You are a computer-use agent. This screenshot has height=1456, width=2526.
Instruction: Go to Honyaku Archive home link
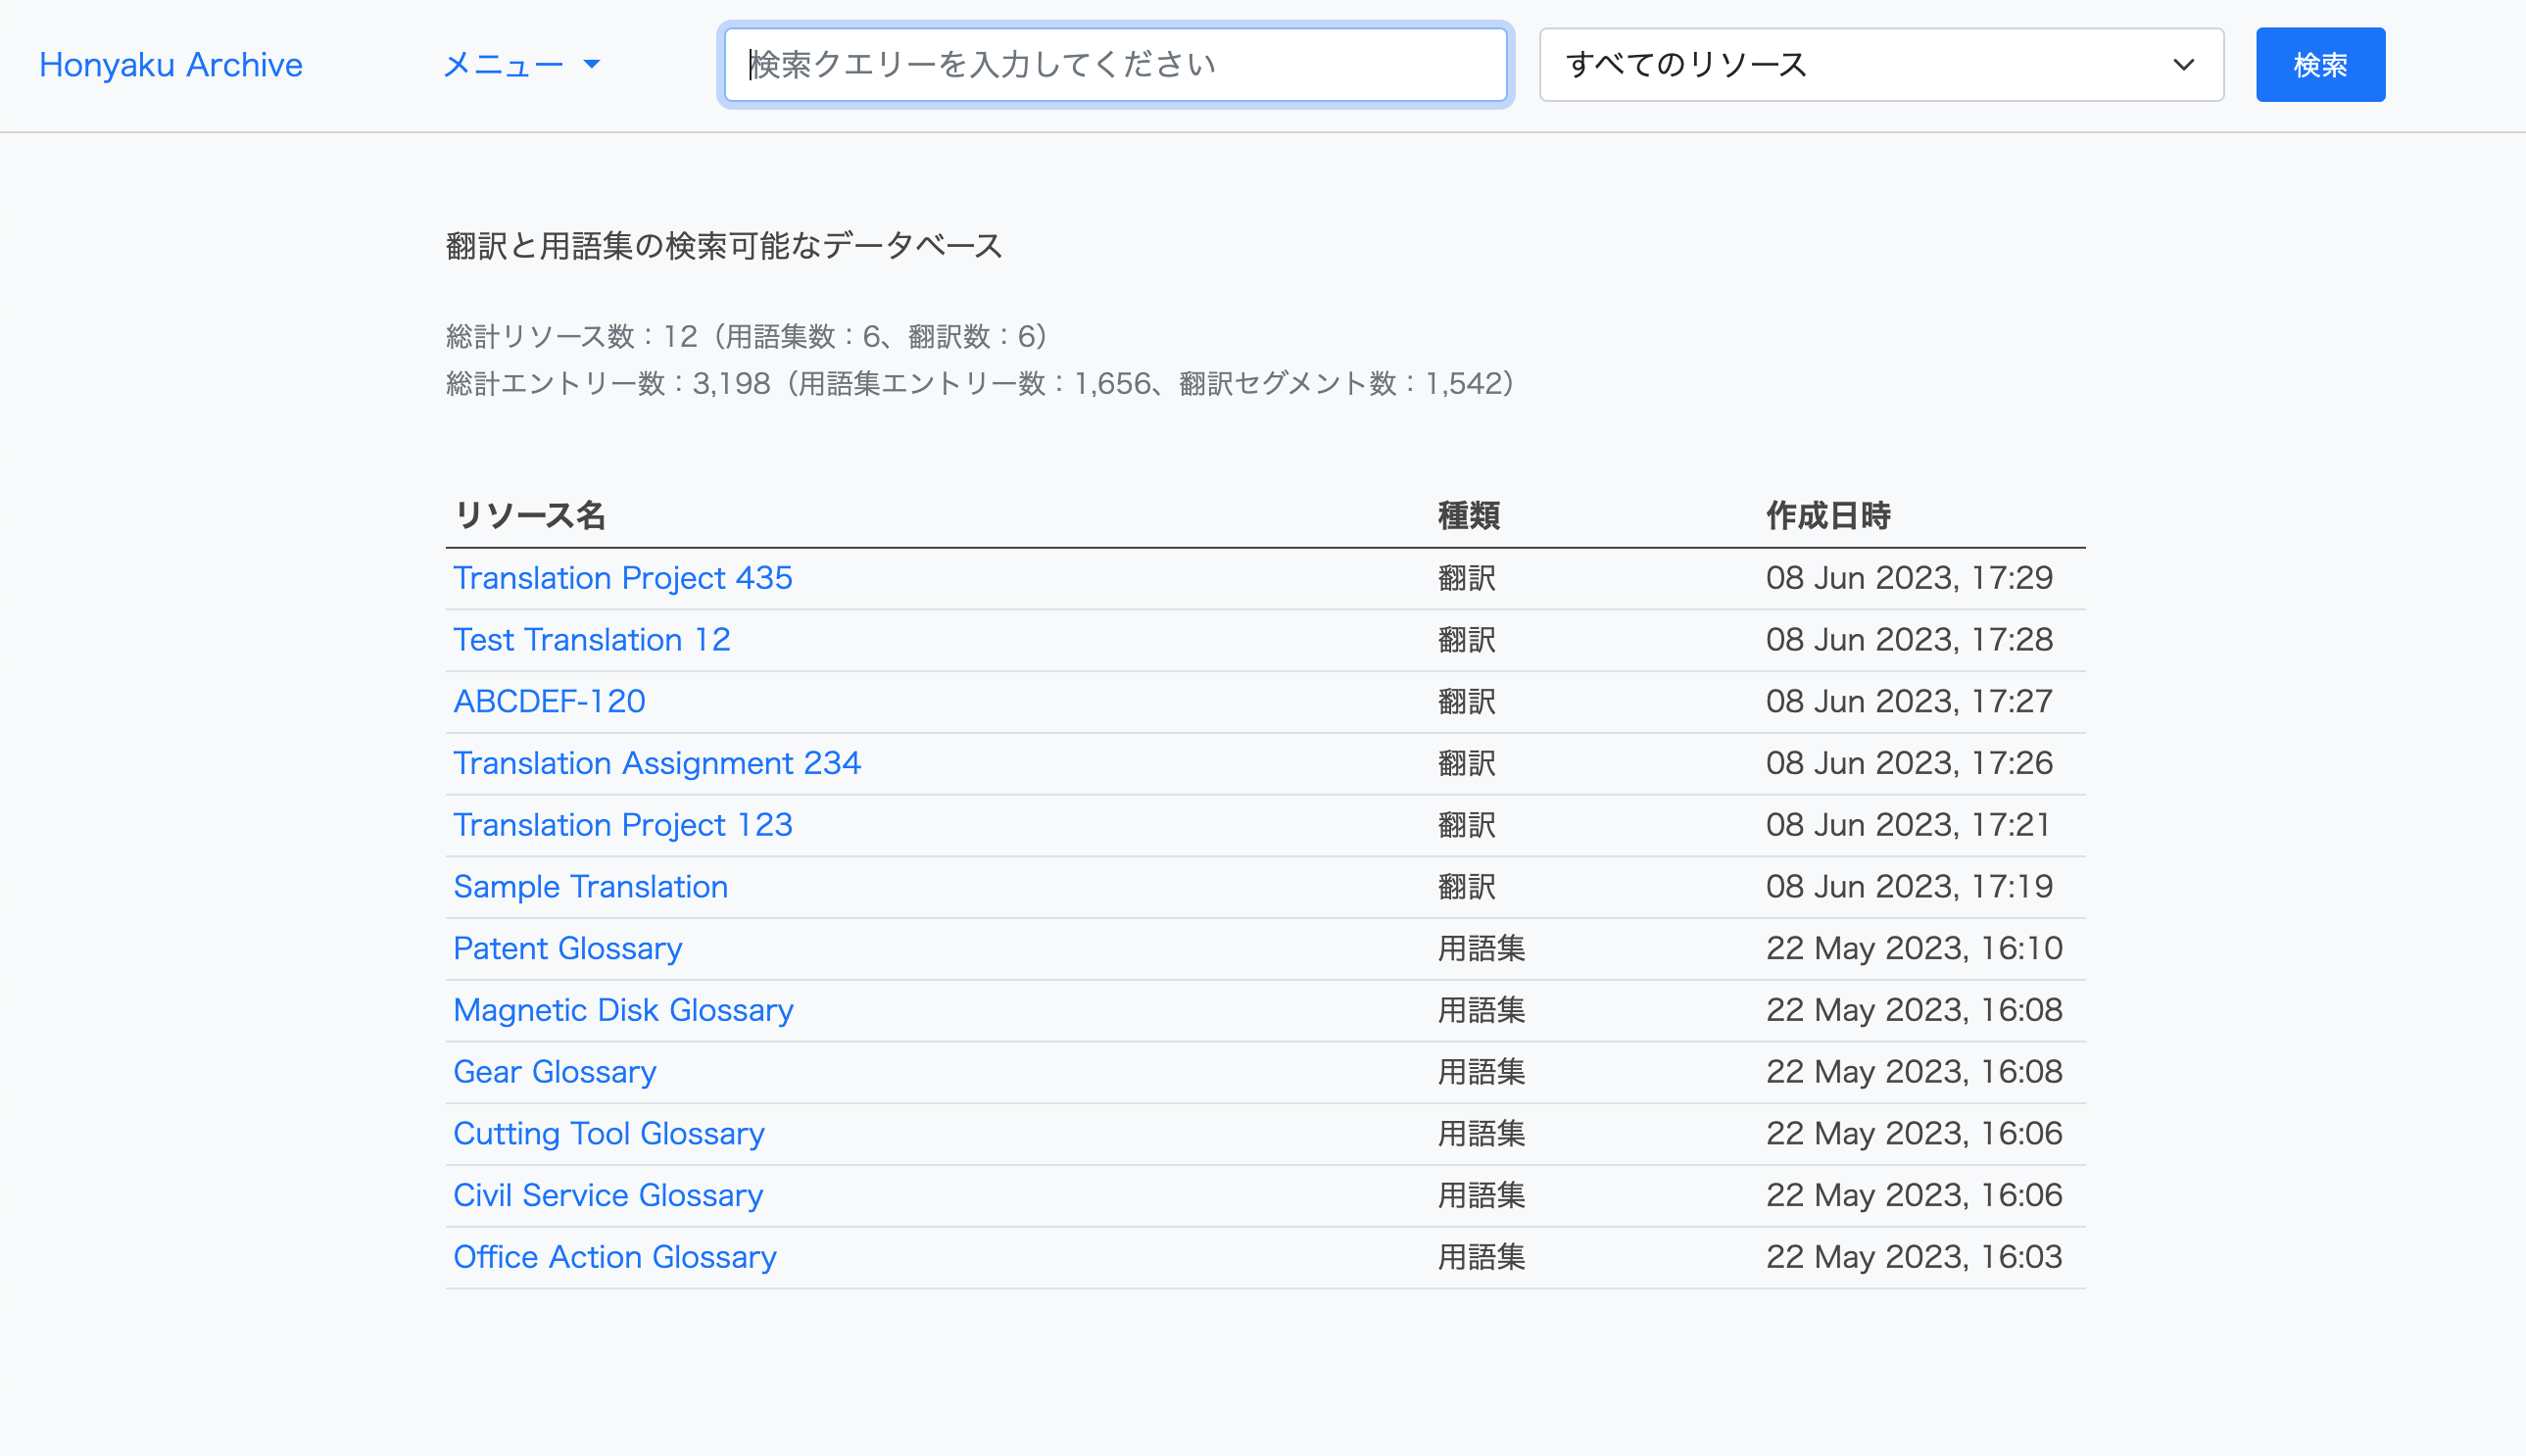[170, 65]
